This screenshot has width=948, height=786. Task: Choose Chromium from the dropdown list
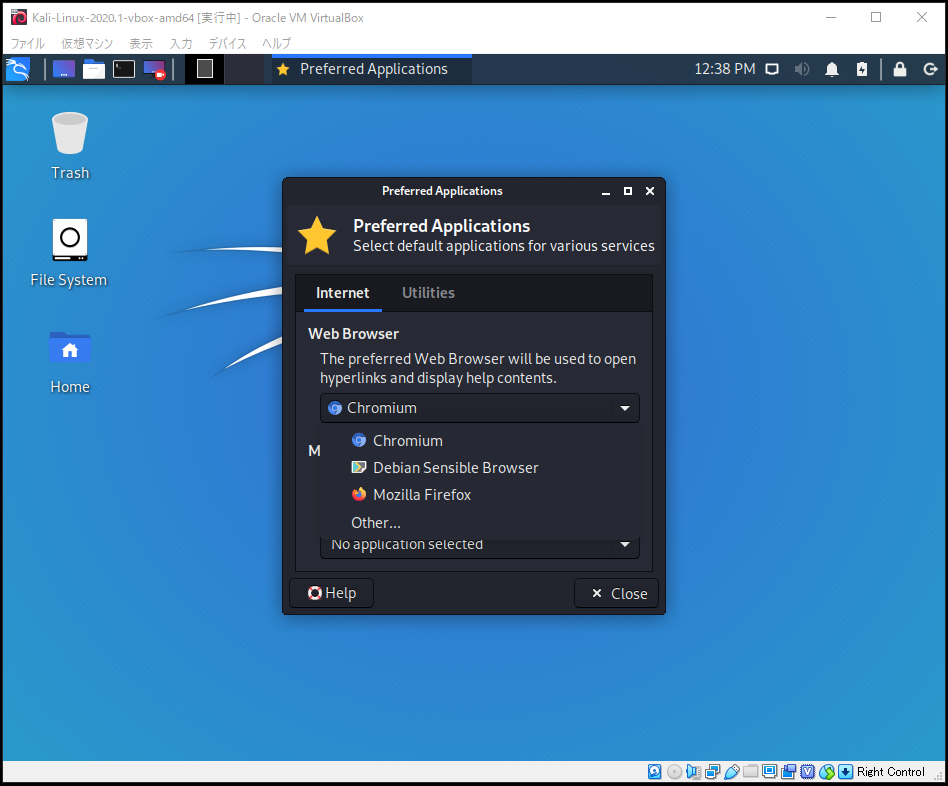tap(479, 441)
